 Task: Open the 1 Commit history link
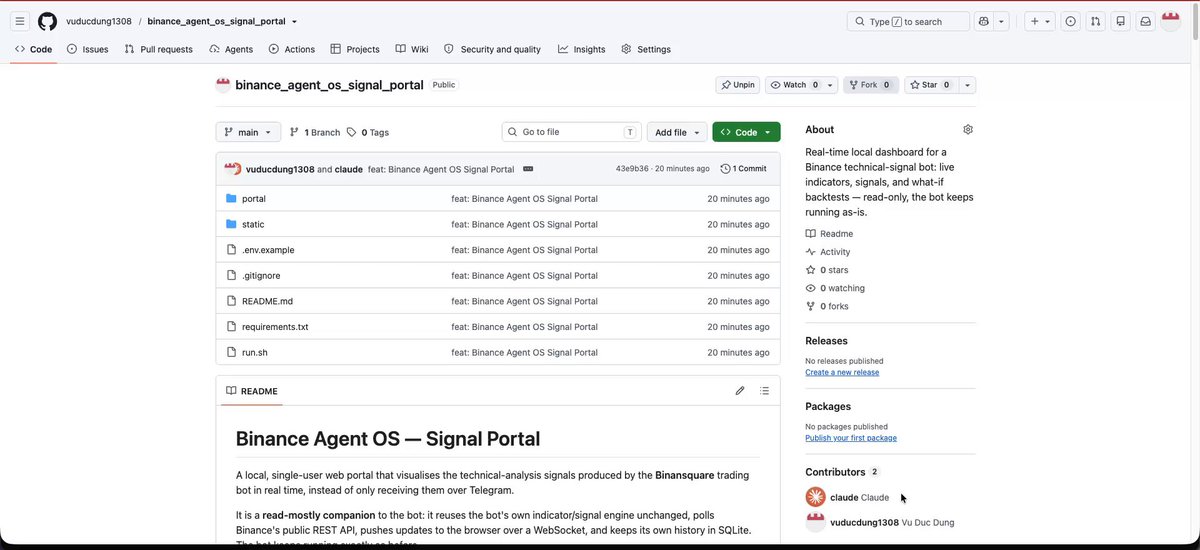pos(743,169)
